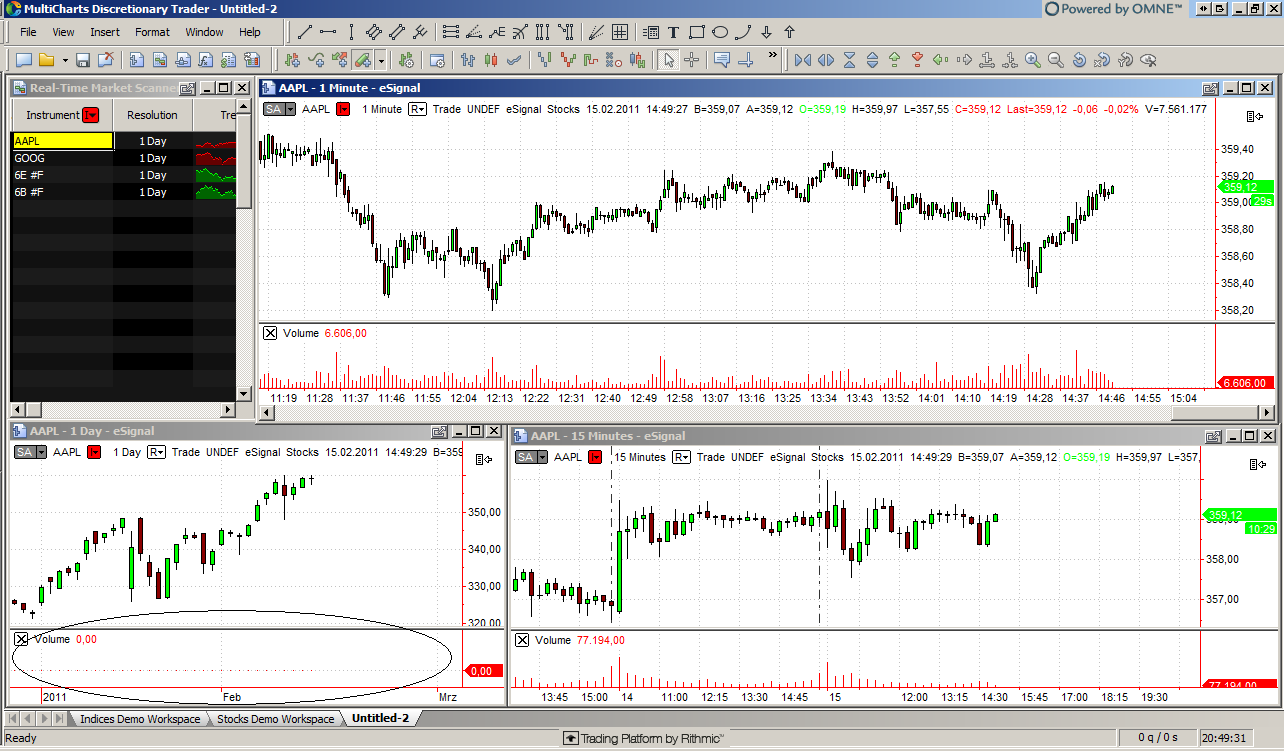The width and height of the screenshot is (1284, 751).
Task: Open the R resolution dropdown in 1 Day chart
Action: pos(157,452)
